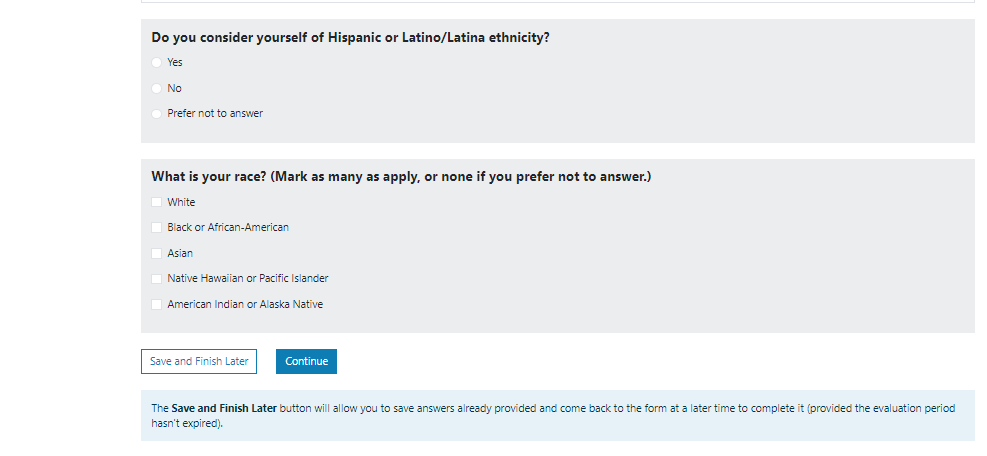Click the Save and Finish Later button

tap(199, 361)
